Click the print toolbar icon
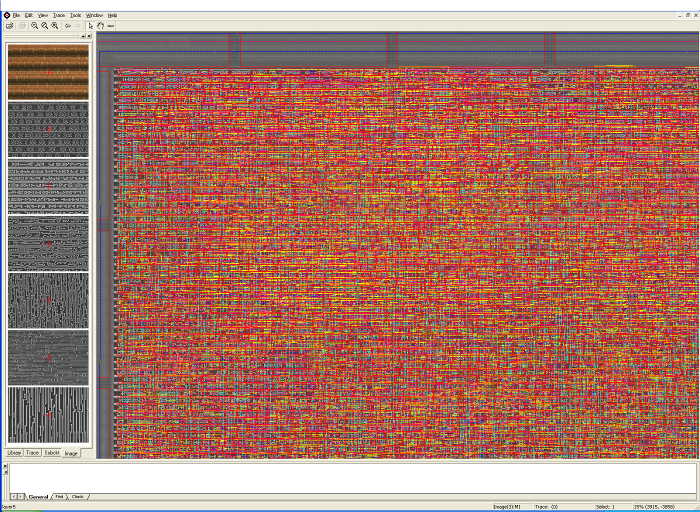Screen dimensions: 700x512 pos(21,26)
